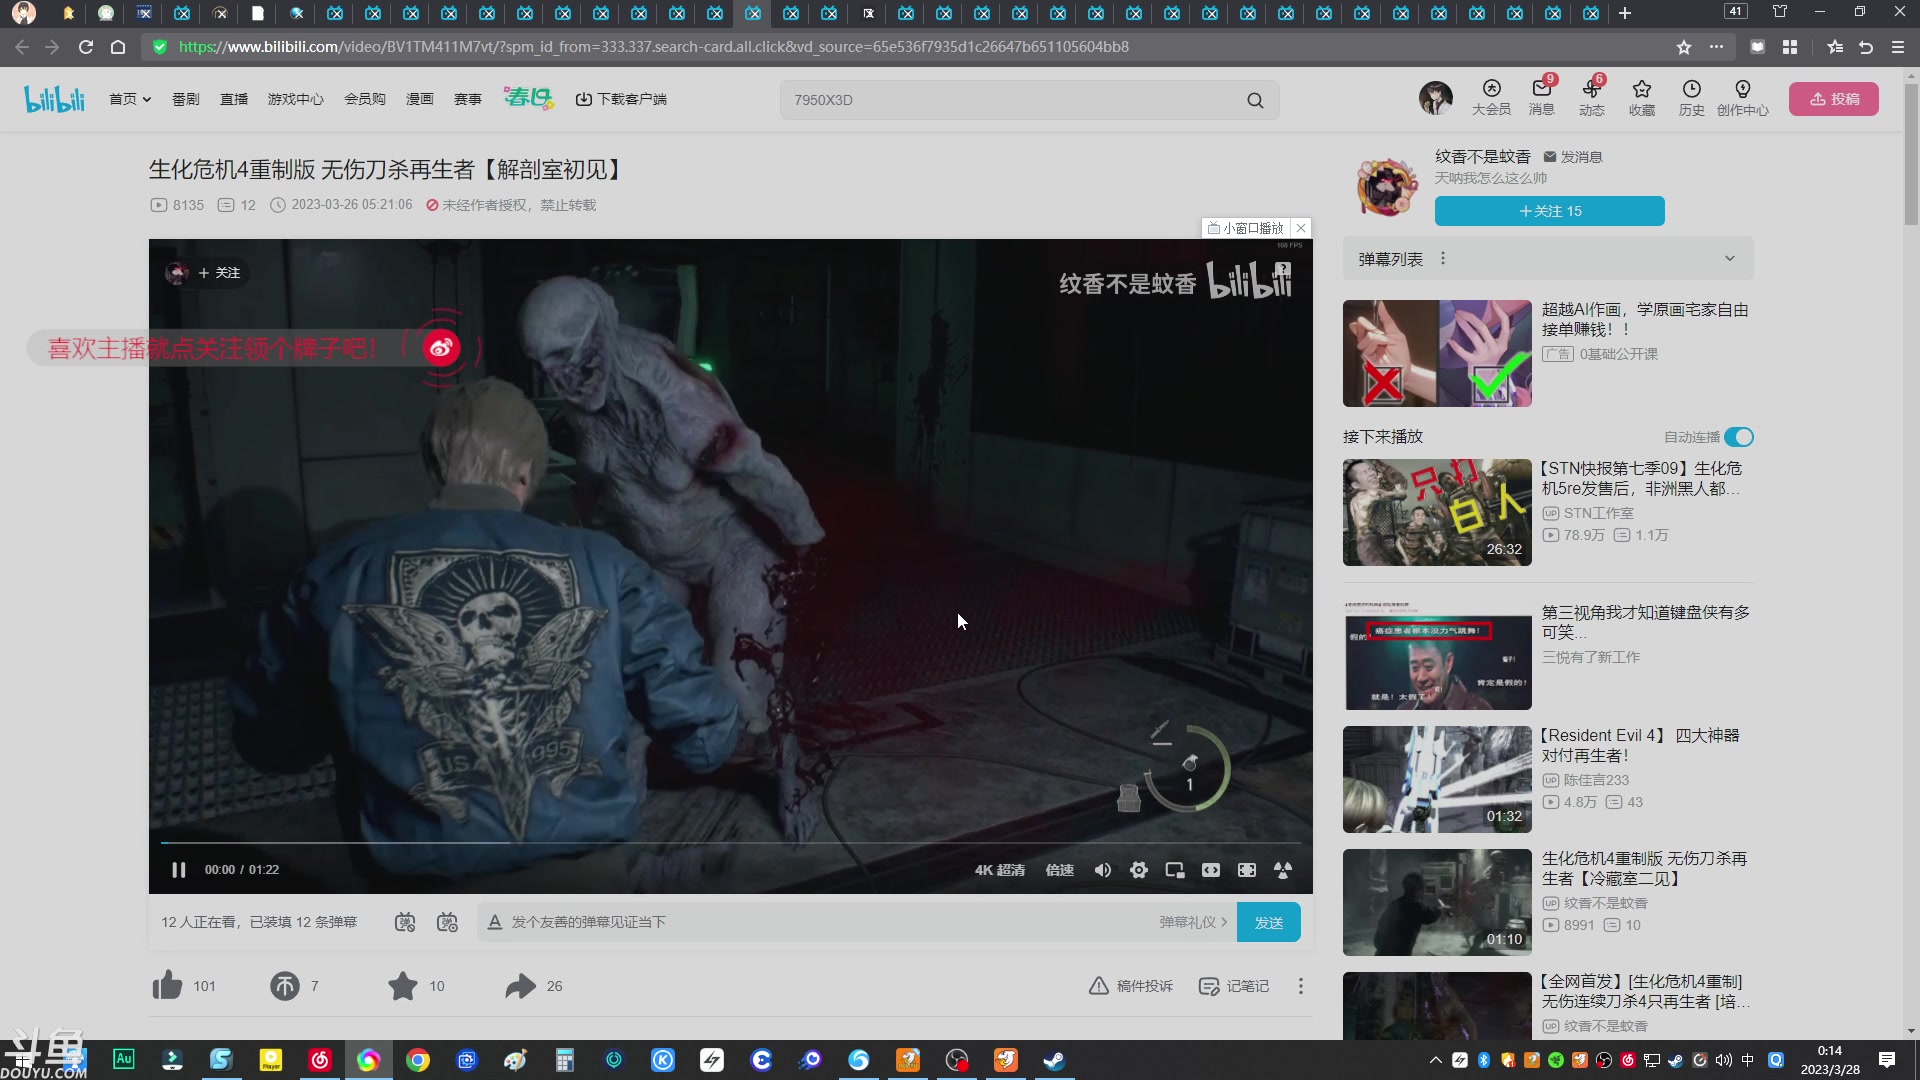Image resolution: width=1920 pixels, height=1080 pixels.
Task: Click the bilibili logo in the header
Action: tap(55, 99)
